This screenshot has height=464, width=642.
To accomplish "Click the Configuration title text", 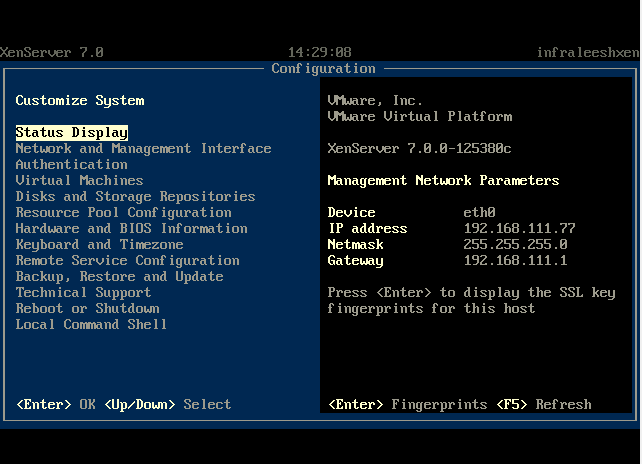I will point(323,69).
